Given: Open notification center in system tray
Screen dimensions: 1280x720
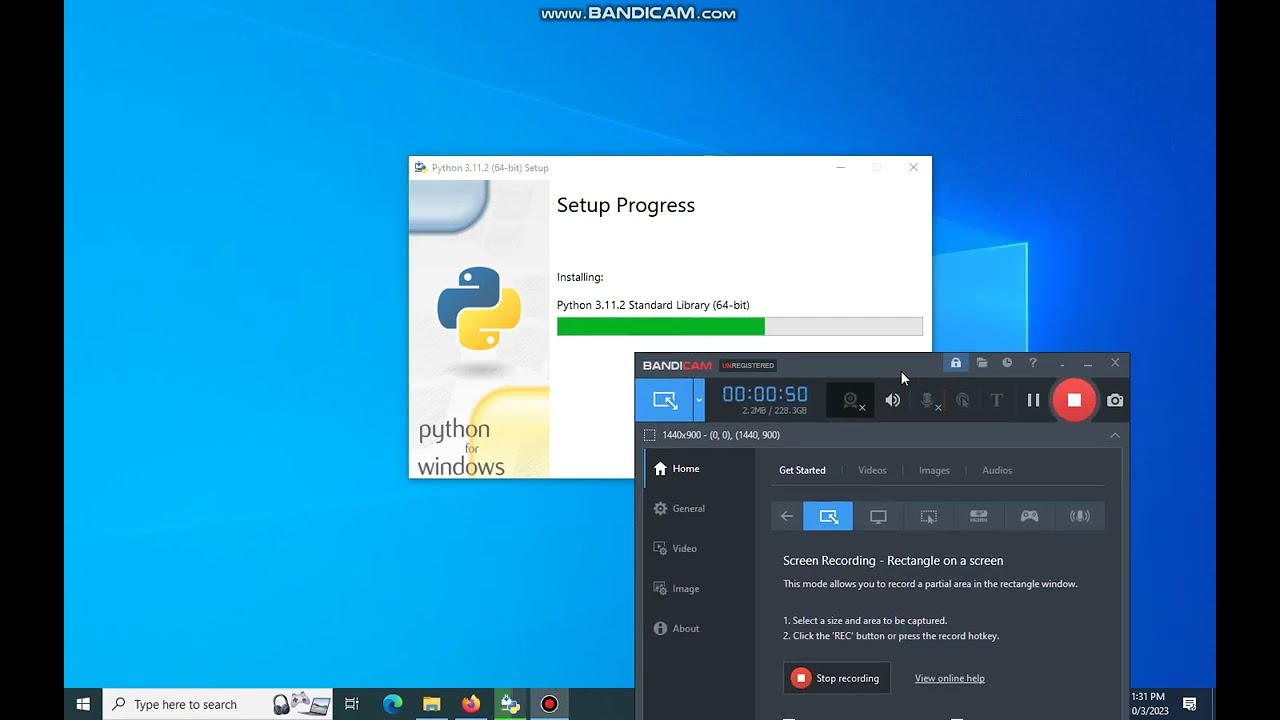Looking at the screenshot, I should [x=1189, y=704].
